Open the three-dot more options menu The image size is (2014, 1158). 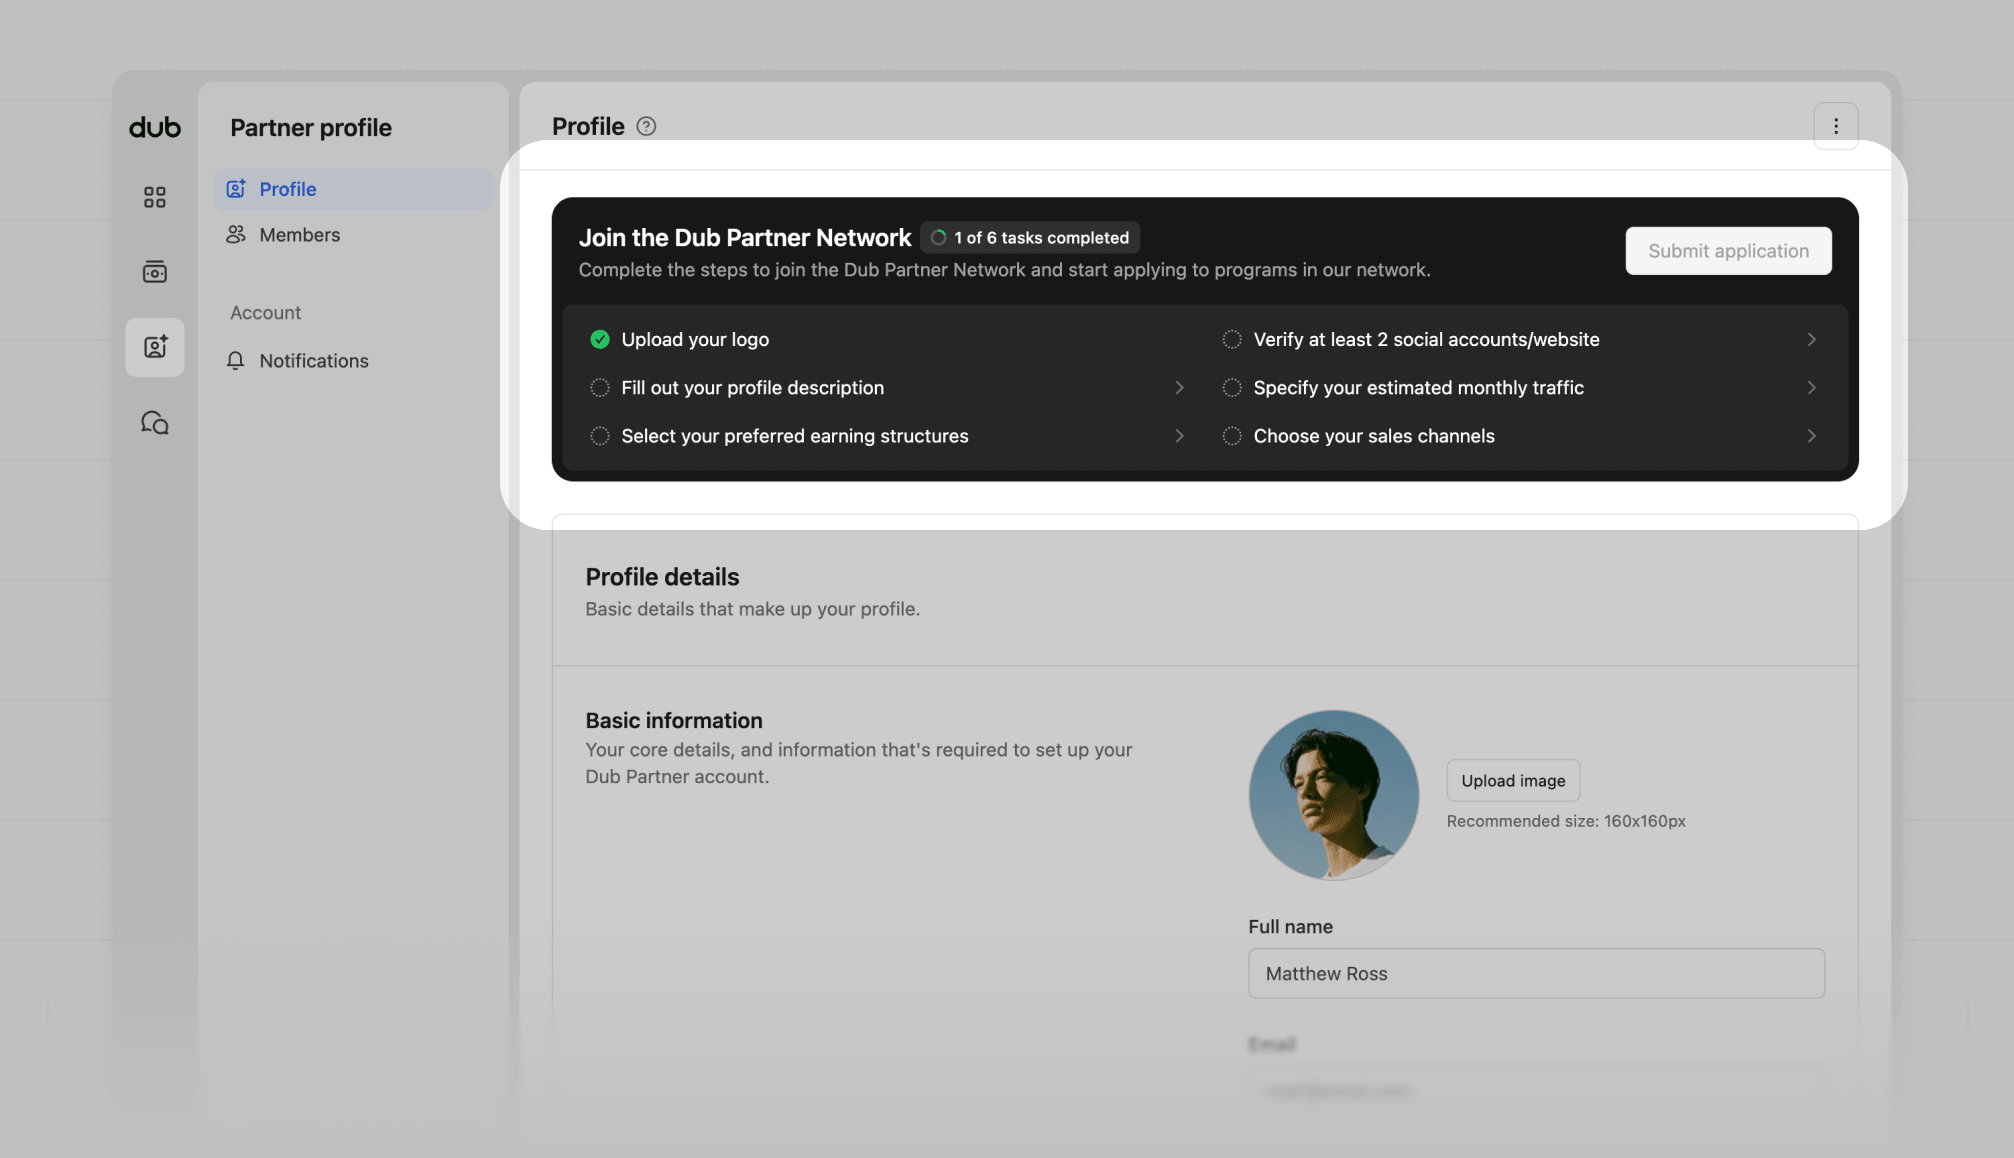point(1835,126)
